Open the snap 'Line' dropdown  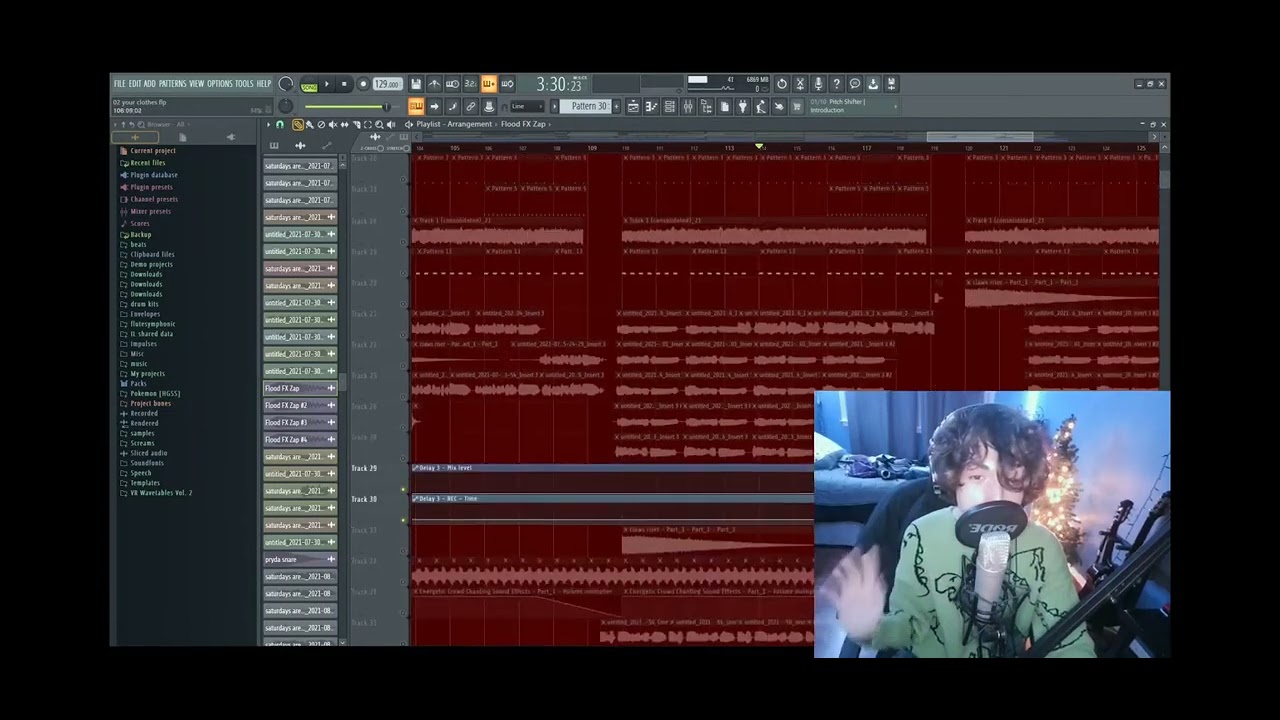[x=527, y=106]
